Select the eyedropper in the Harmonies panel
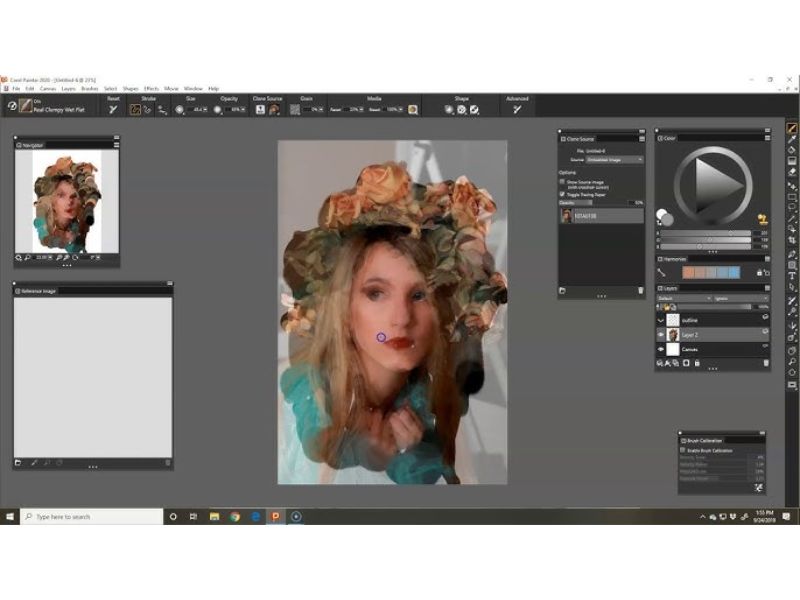 coord(660,271)
